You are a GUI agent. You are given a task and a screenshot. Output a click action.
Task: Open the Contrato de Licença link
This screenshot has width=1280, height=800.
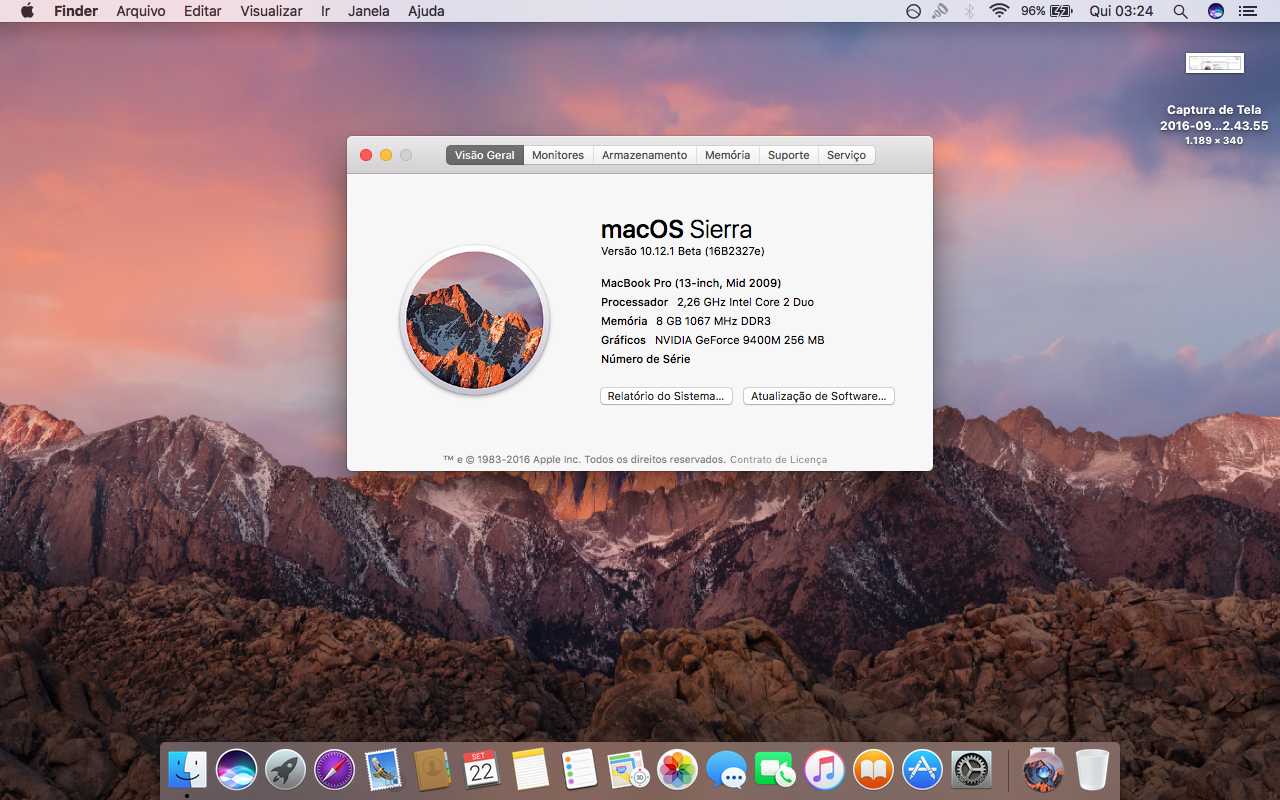point(778,460)
